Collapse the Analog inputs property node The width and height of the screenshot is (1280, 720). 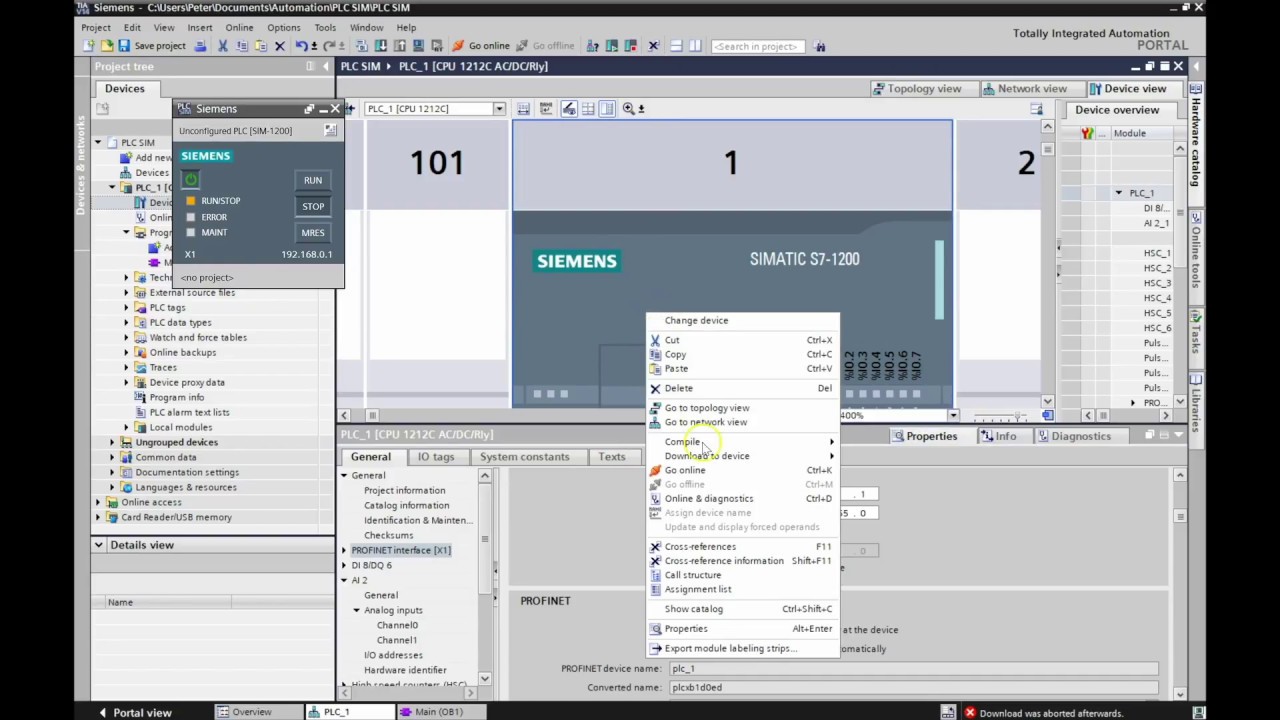[x=356, y=610]
